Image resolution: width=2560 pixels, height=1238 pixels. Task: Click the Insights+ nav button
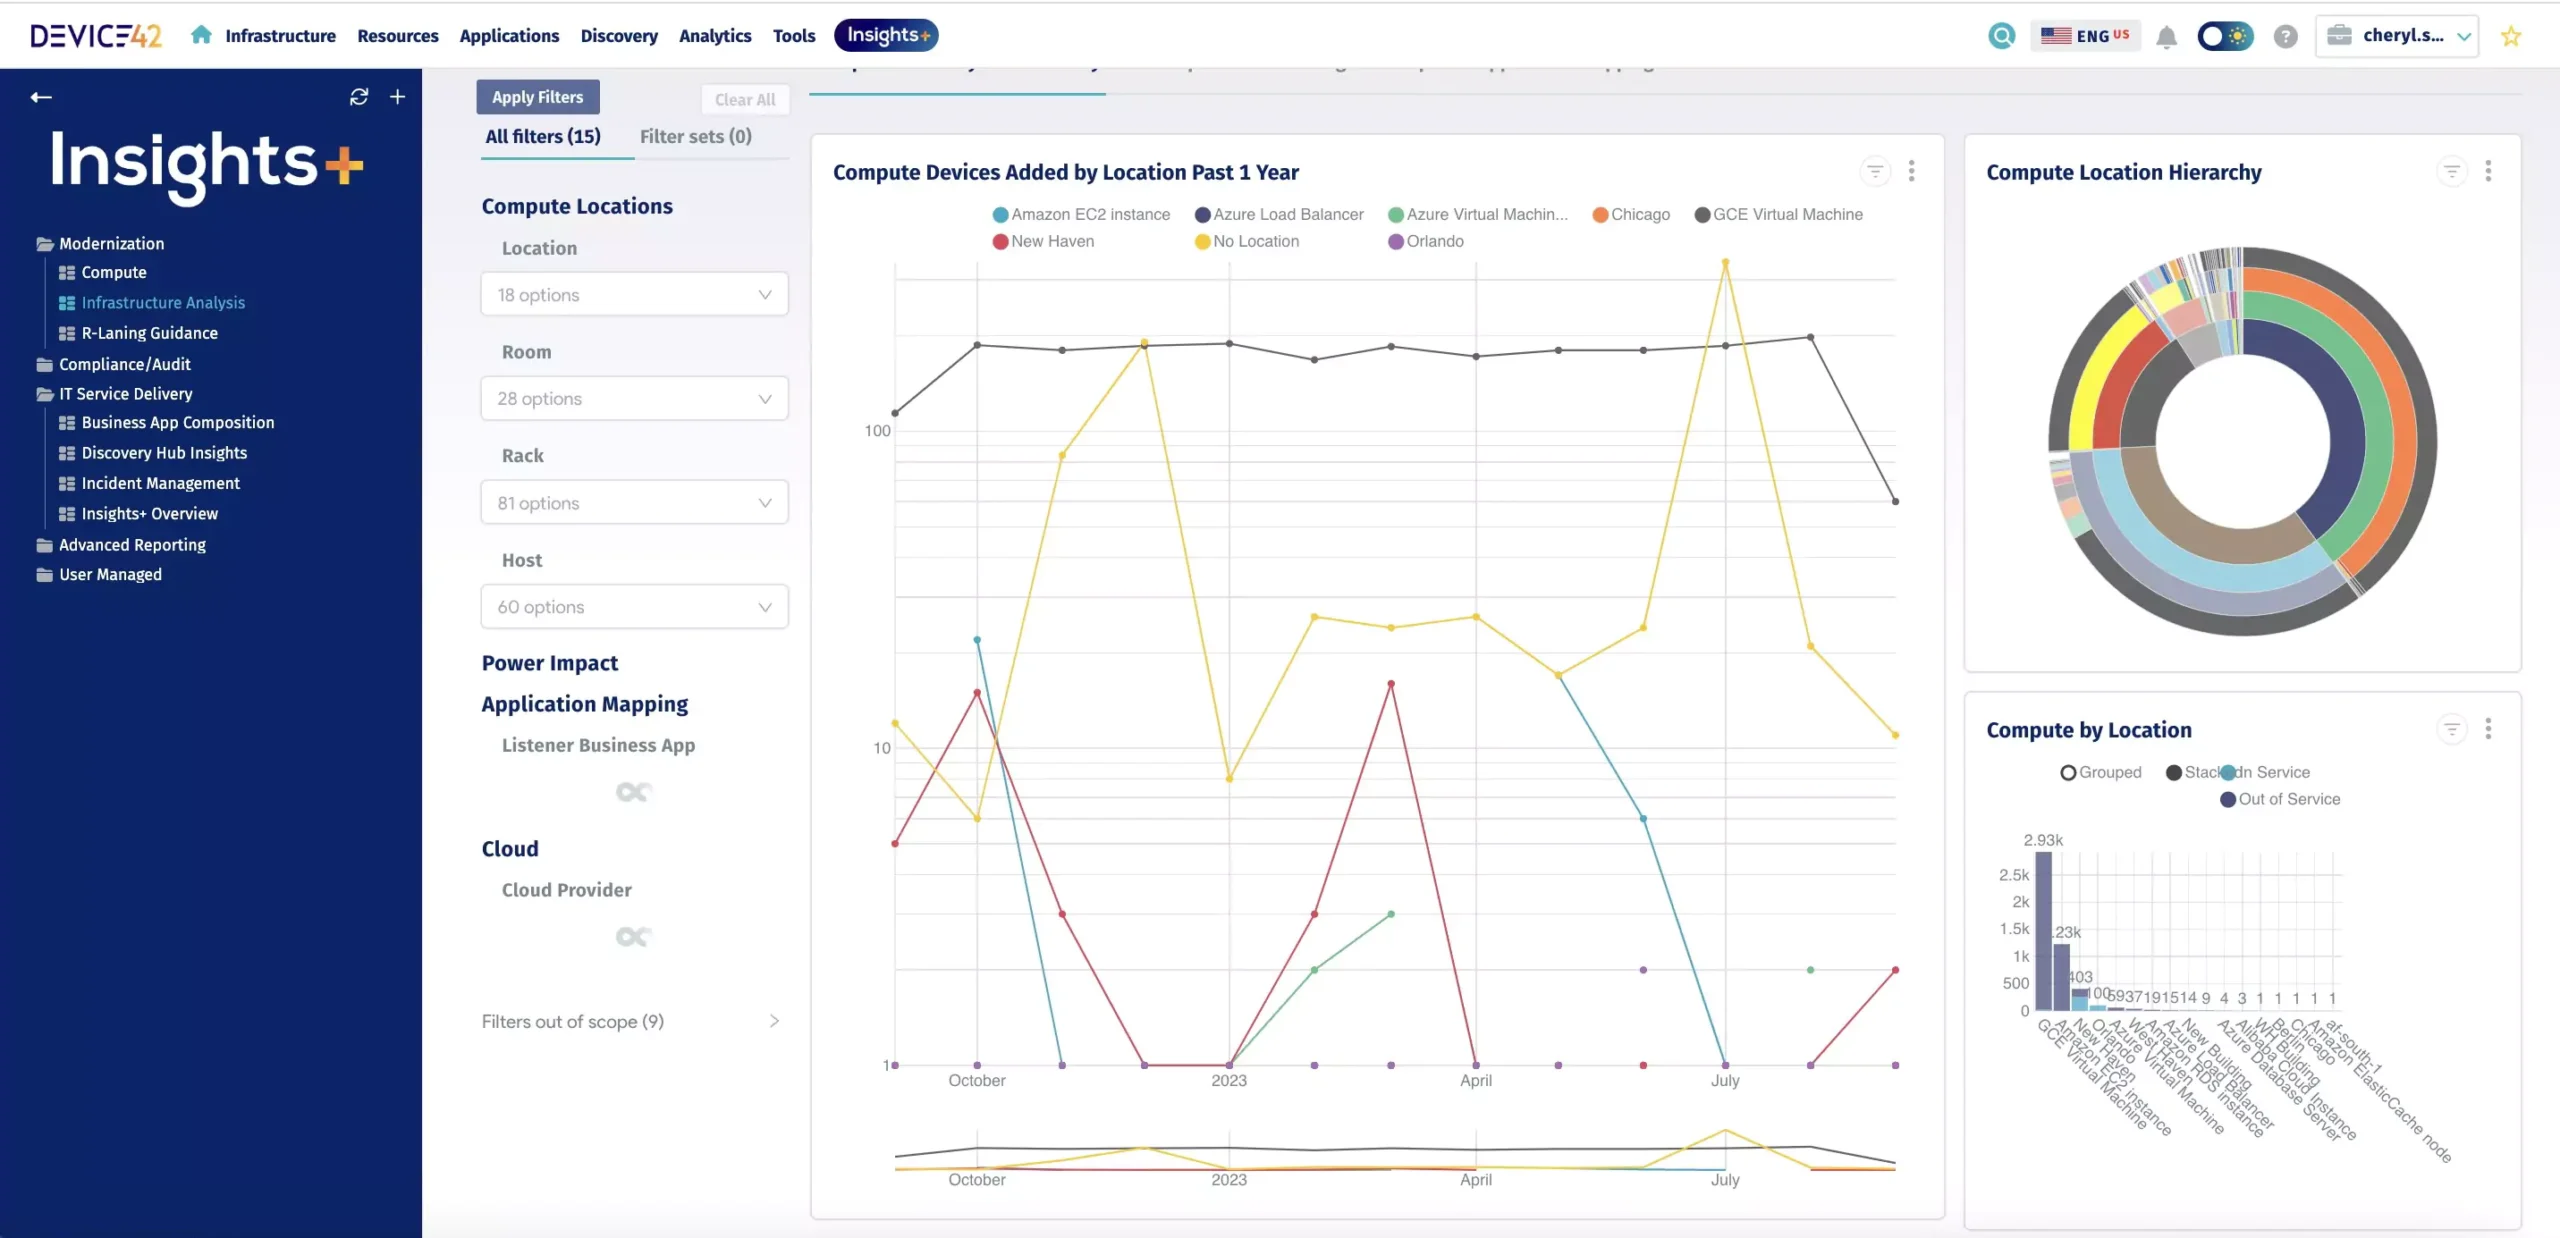coord(886,35)
